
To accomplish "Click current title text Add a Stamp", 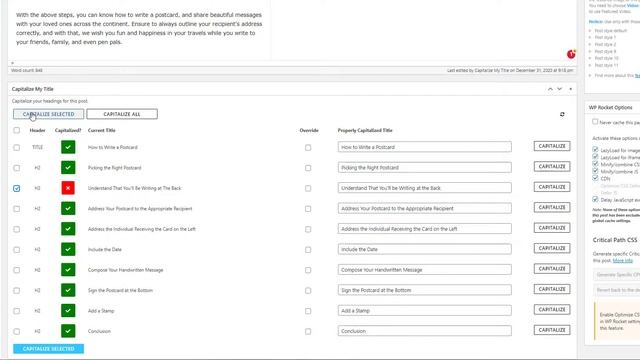I will pos(101,311).
